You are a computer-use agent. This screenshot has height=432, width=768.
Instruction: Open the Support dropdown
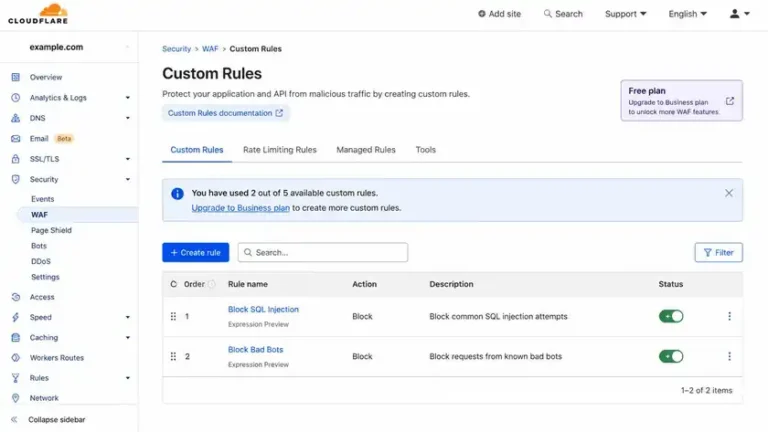click(x=625, y=14)
